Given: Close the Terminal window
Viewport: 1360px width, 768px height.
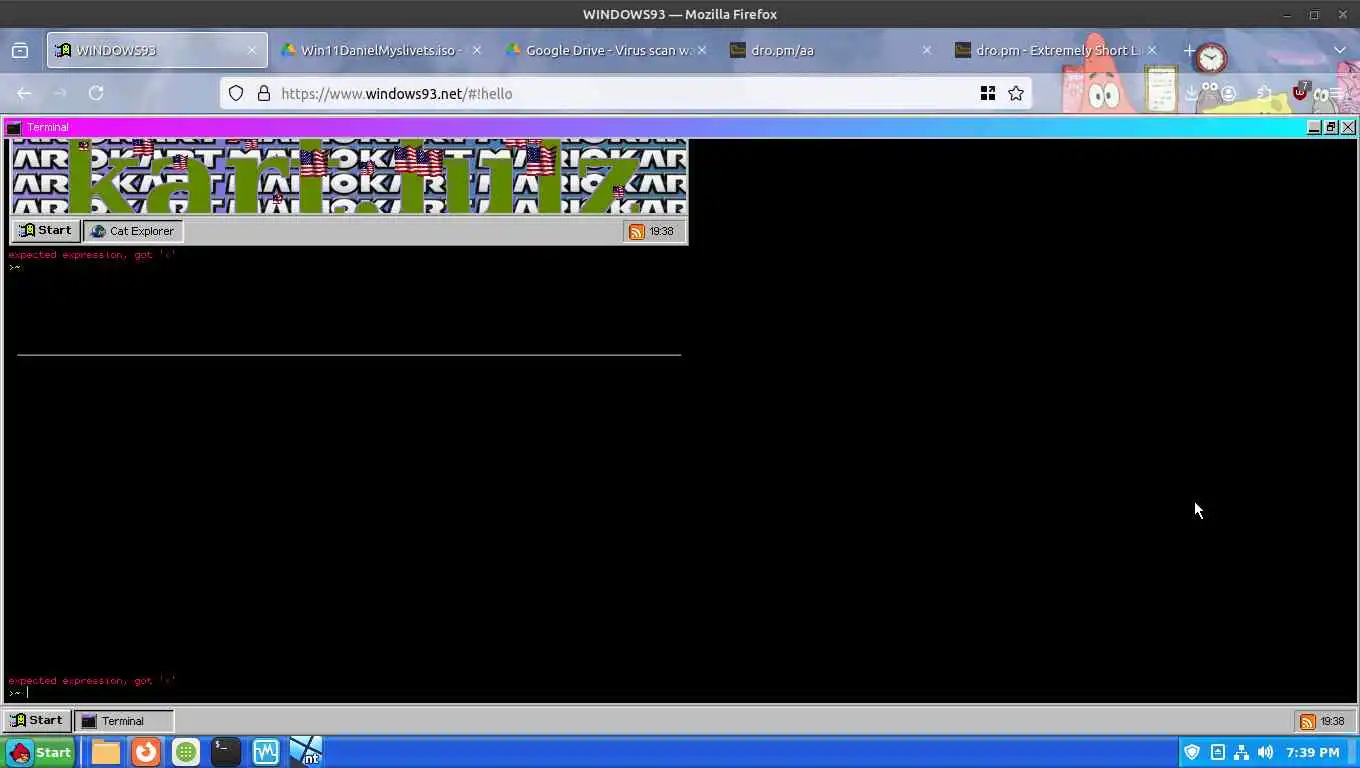Looking at the screenshot, I should coord(1348,127).
